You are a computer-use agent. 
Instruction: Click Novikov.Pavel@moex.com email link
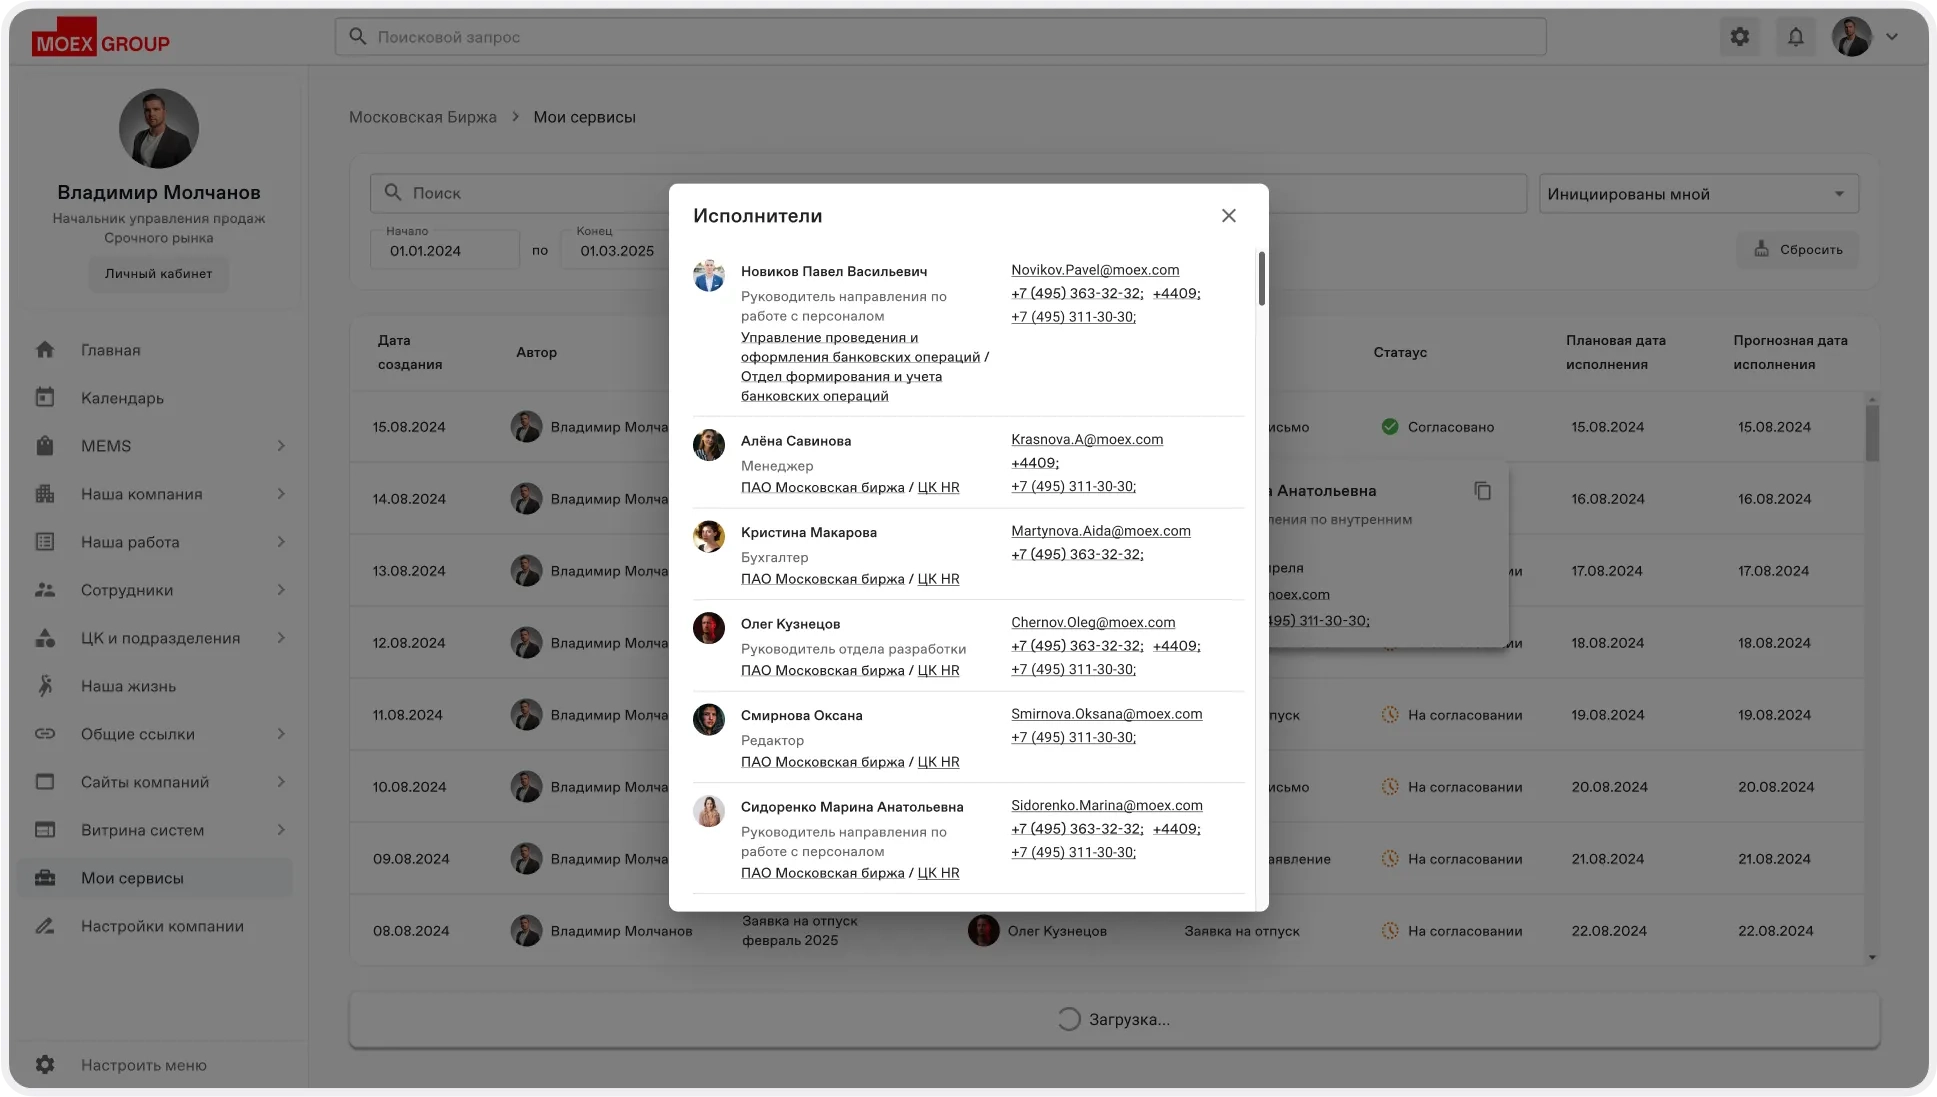(x=1094, y=270)
